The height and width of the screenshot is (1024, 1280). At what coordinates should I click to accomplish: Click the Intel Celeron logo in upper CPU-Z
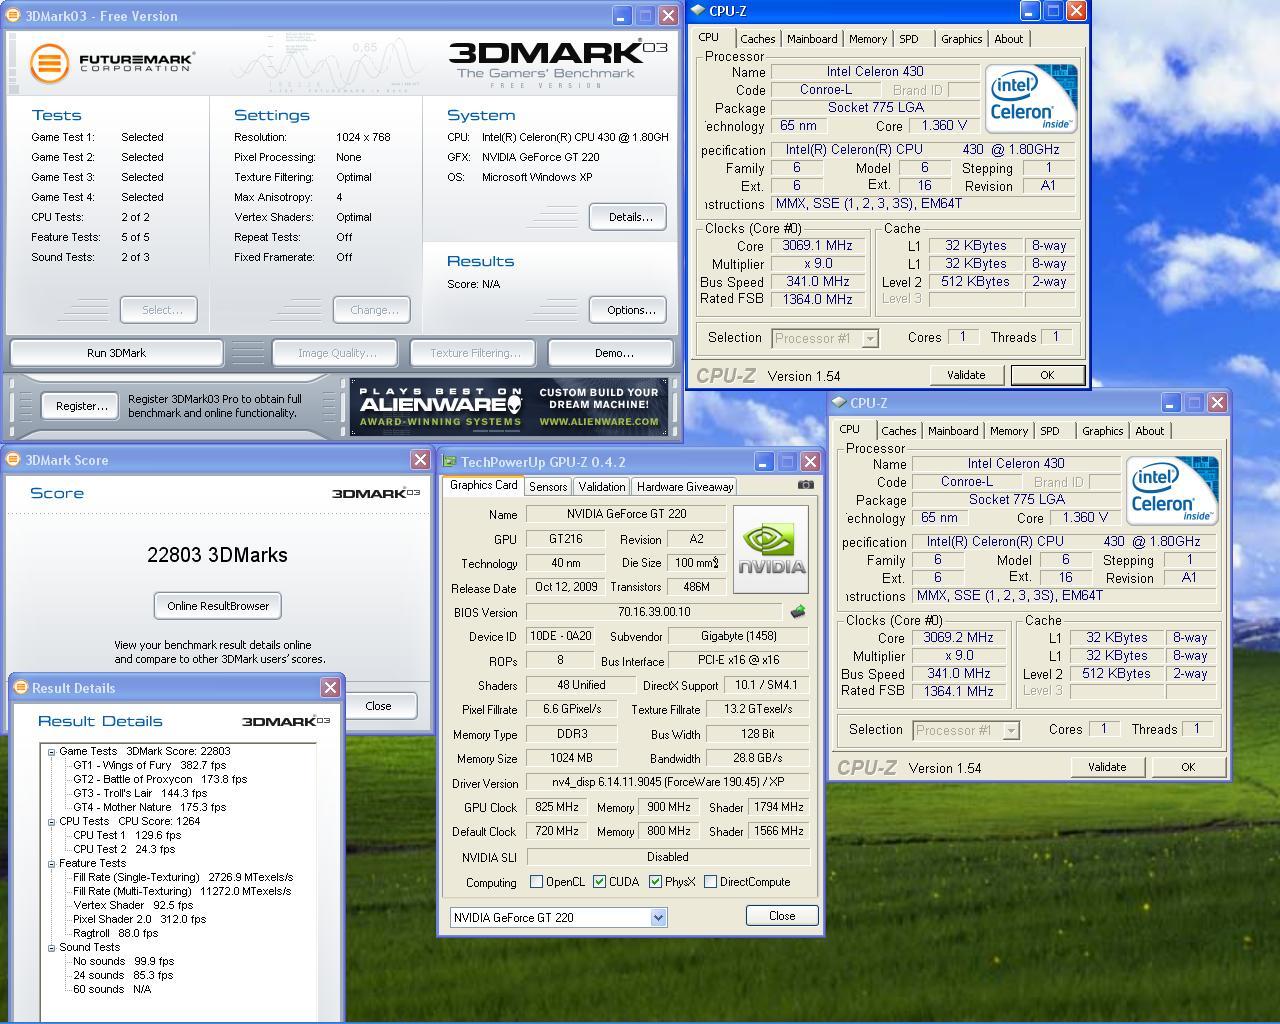(x=1031, y=98)
